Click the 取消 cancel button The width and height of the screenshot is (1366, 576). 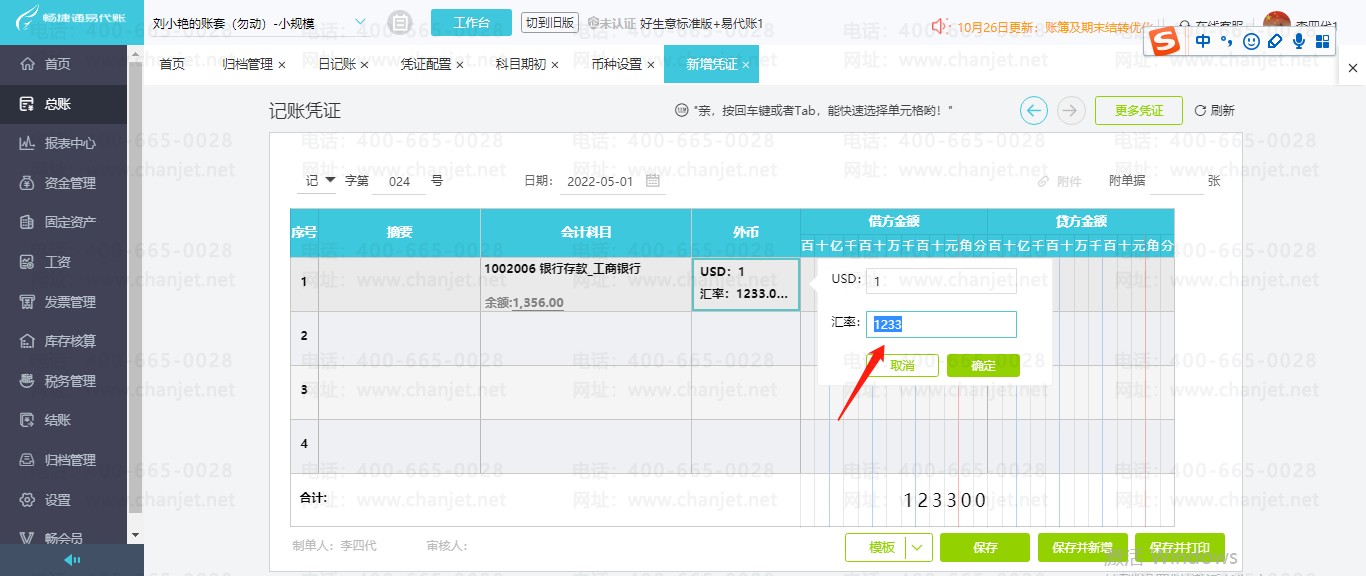pos(902,365)
